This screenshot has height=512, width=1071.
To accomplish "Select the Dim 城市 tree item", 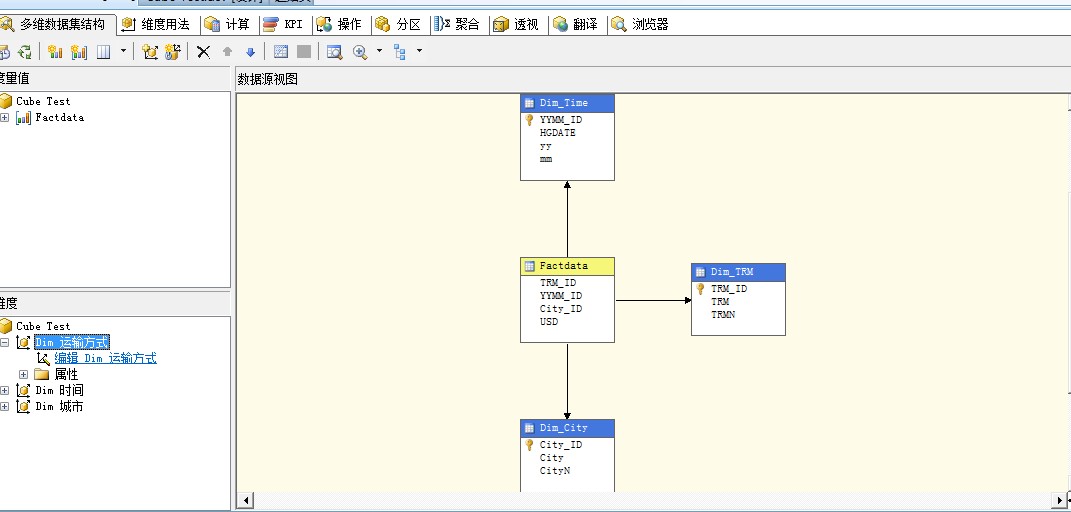I will (59, 407).
